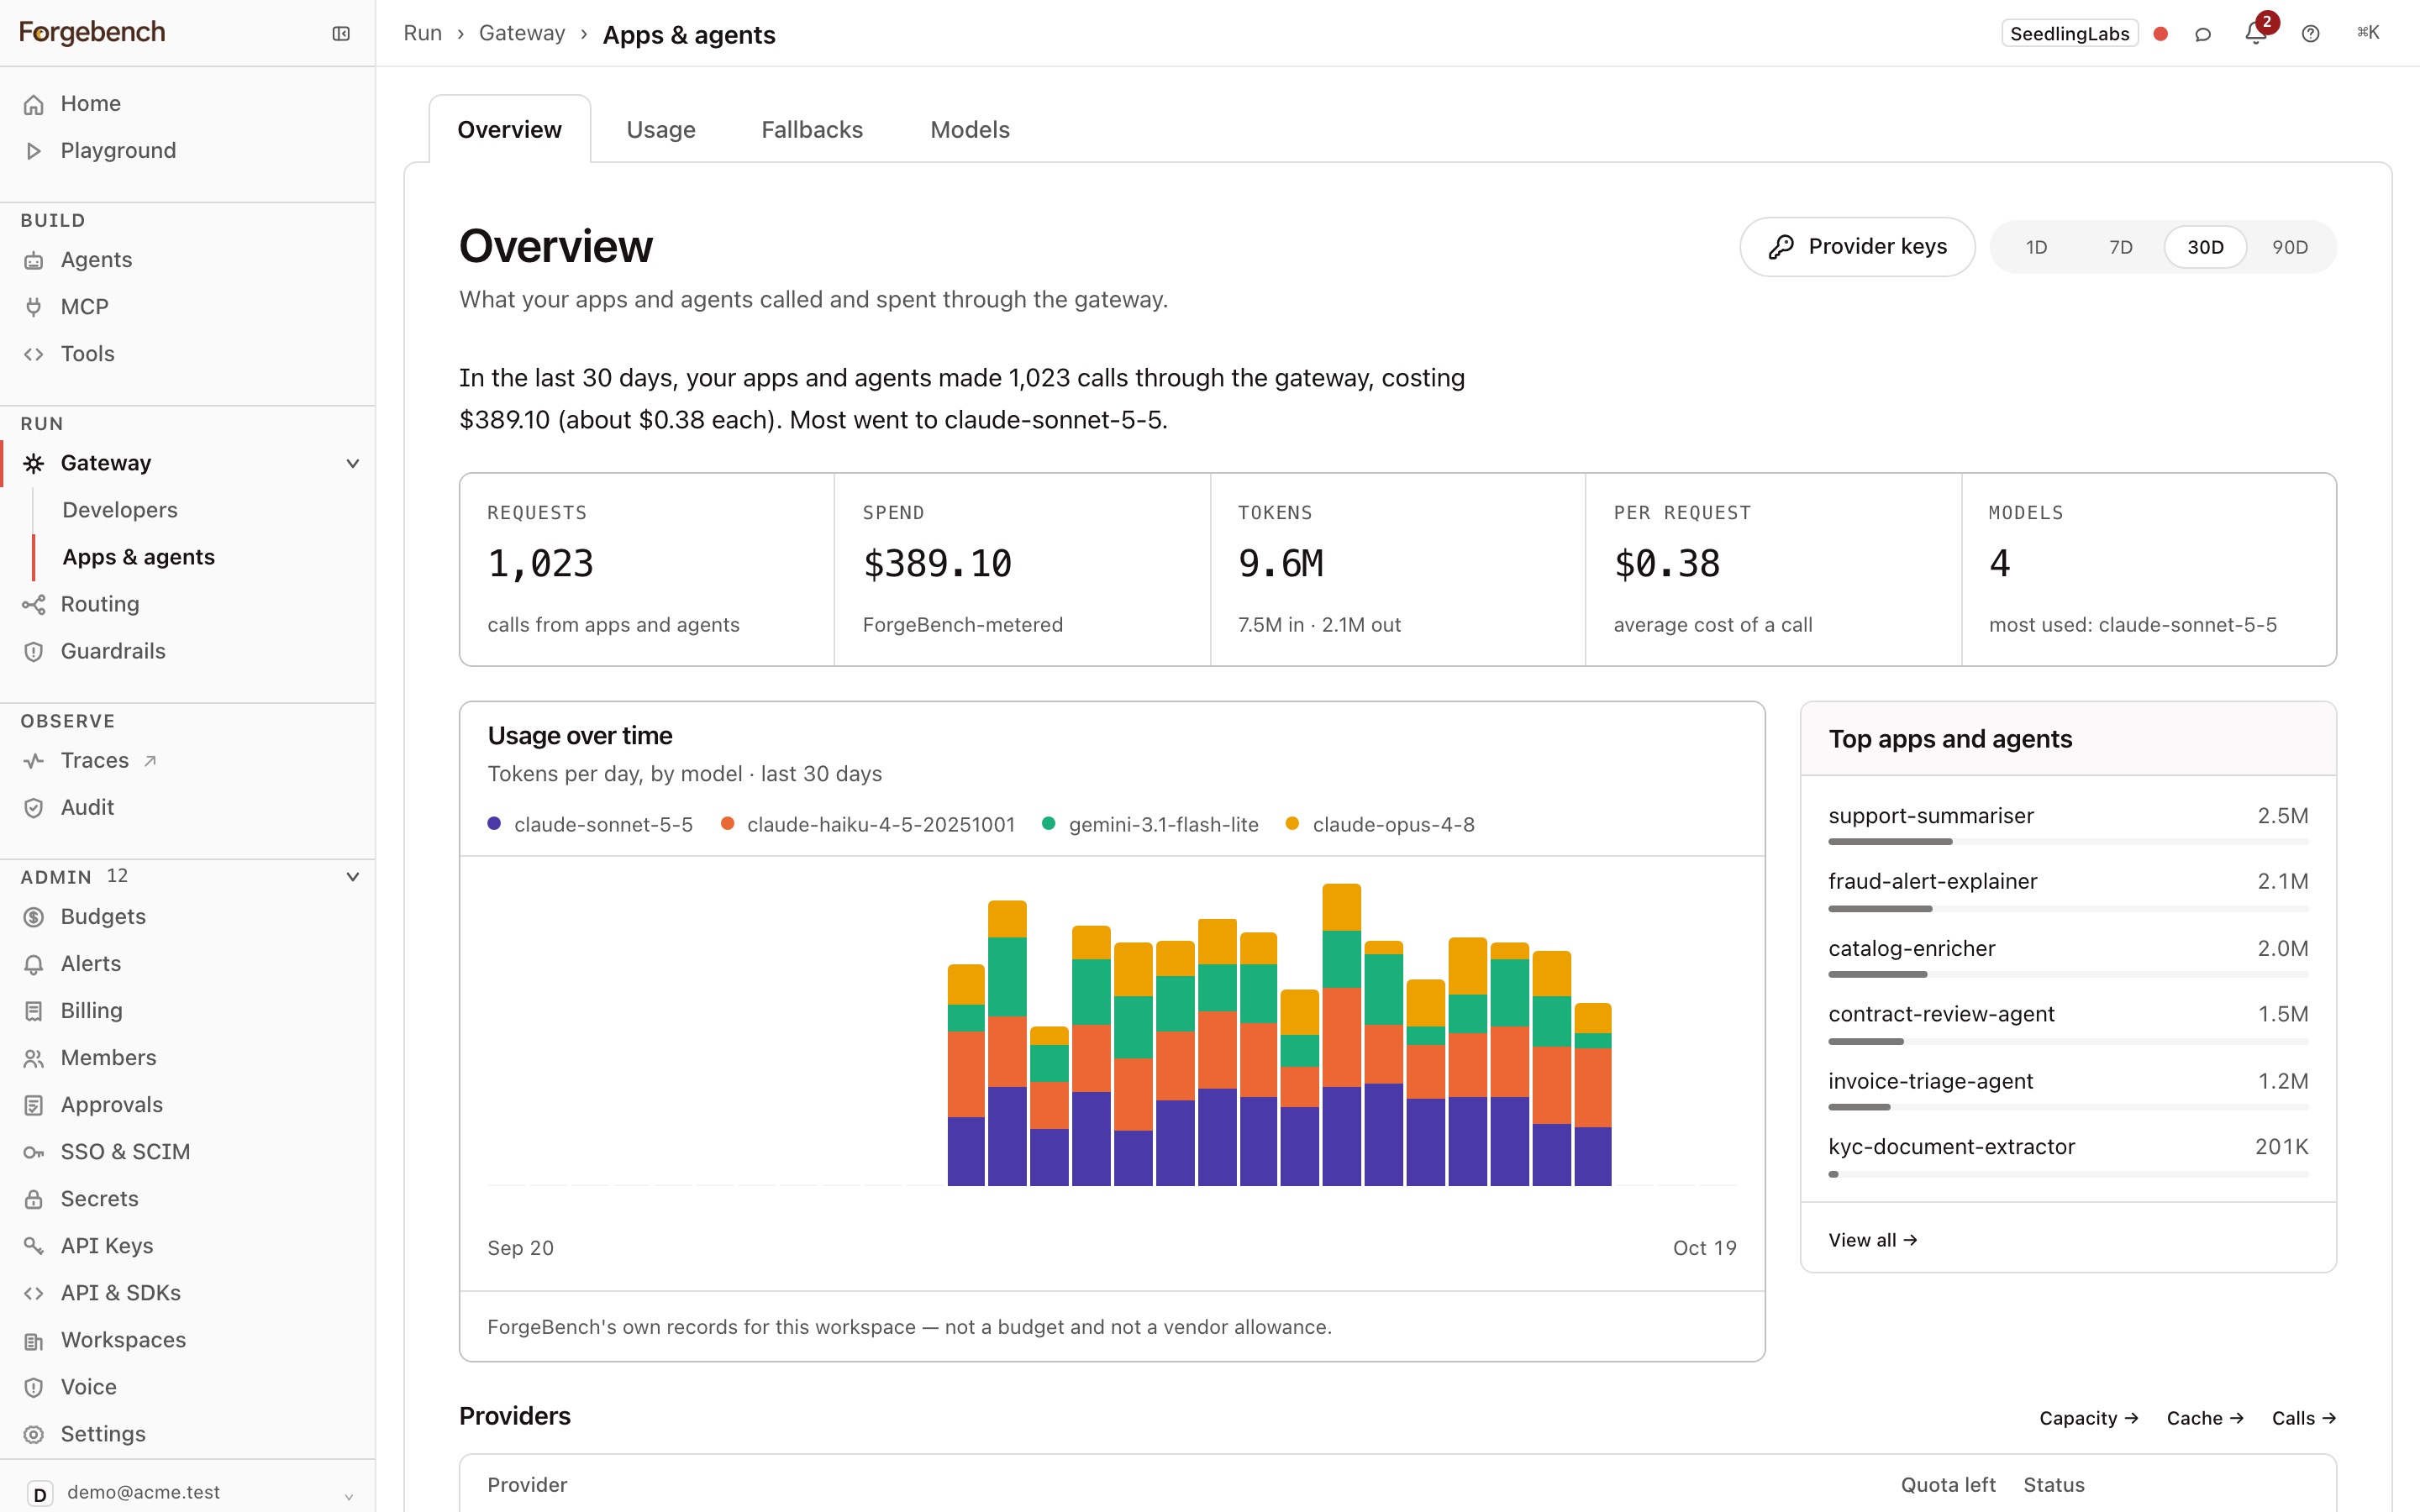
Task: Open the Budgets dollar icon
Action: tap(34, 917)
